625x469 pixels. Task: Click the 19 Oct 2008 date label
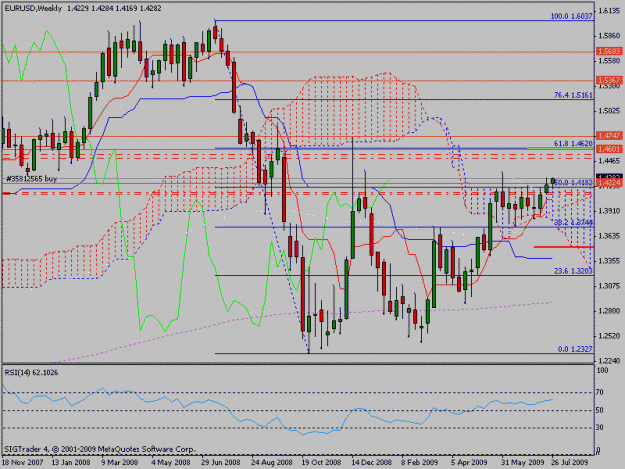(321, 462)
